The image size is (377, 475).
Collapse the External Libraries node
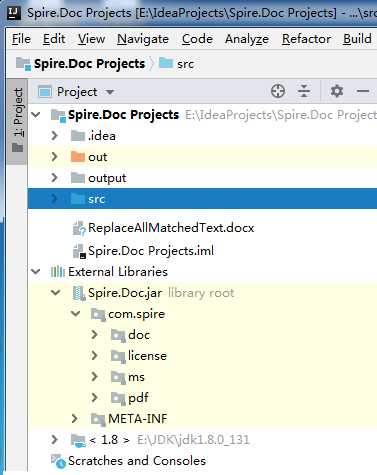[x=35, y=272]
